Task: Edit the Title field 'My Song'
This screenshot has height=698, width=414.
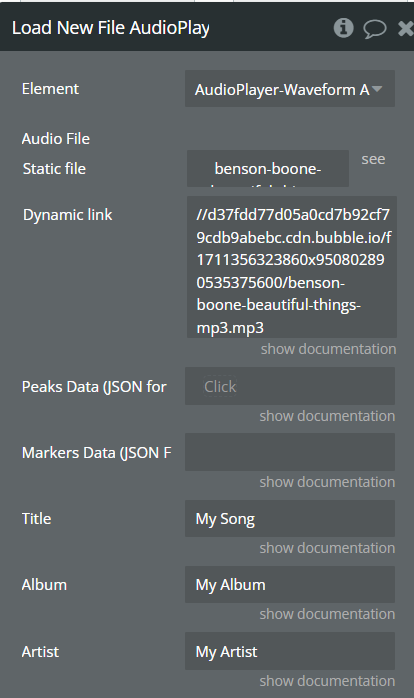Action: (x=290, y=518)
